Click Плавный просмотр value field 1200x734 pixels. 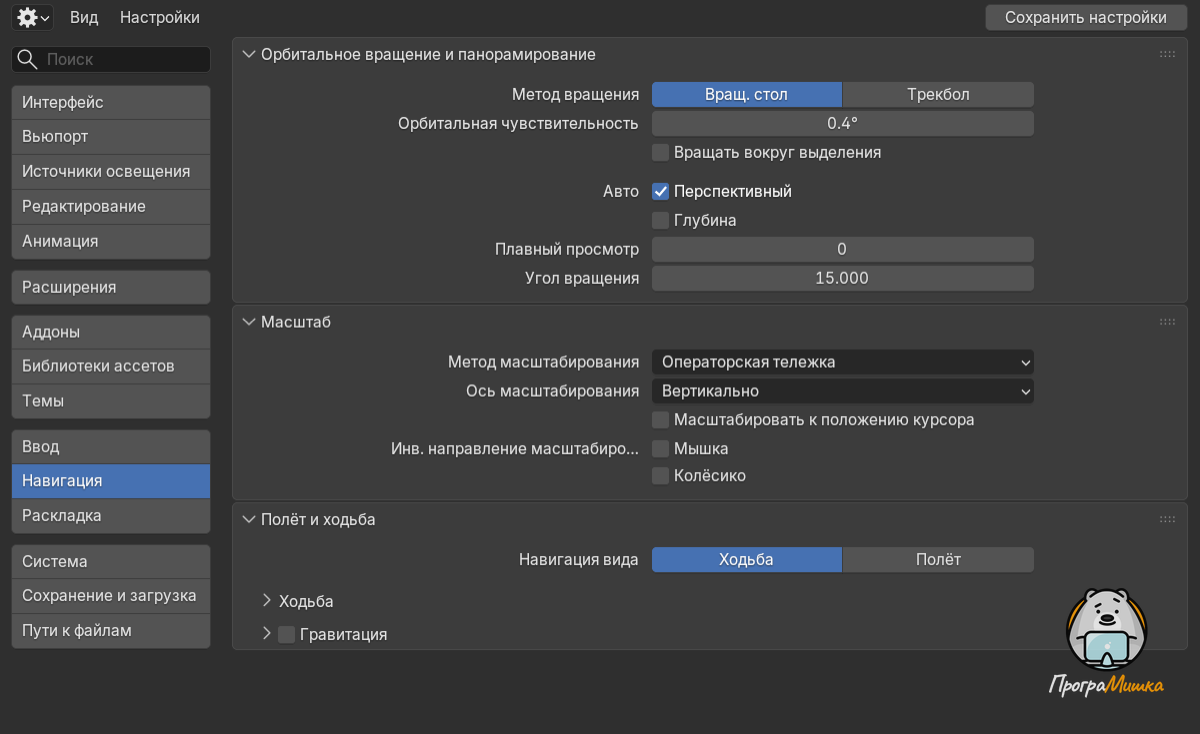click(843, 249)
